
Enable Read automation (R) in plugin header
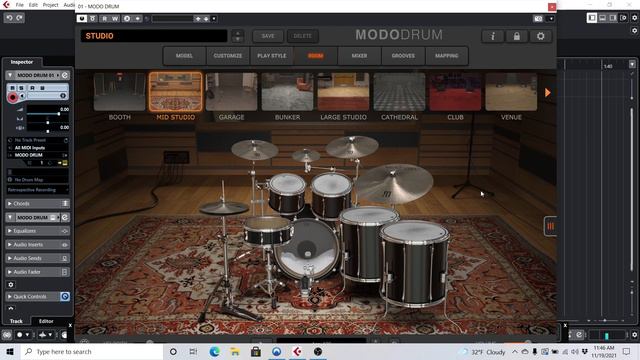[104, 19]
